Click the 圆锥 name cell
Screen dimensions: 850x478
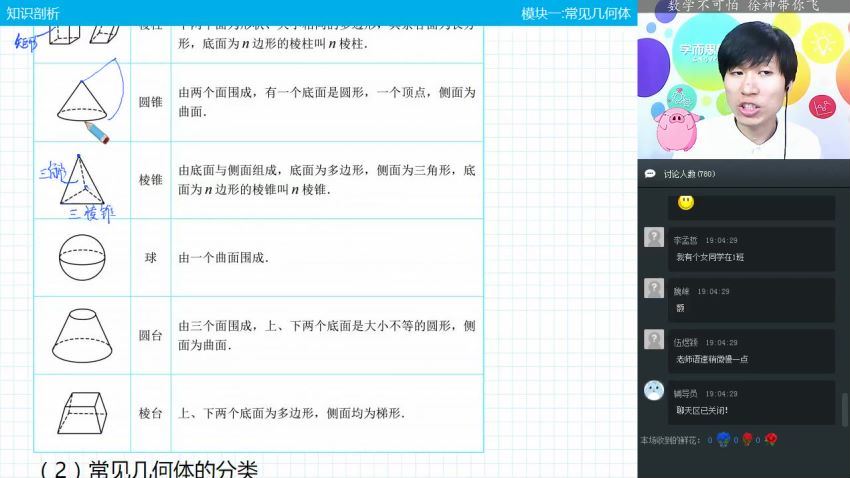click(151, 102)
